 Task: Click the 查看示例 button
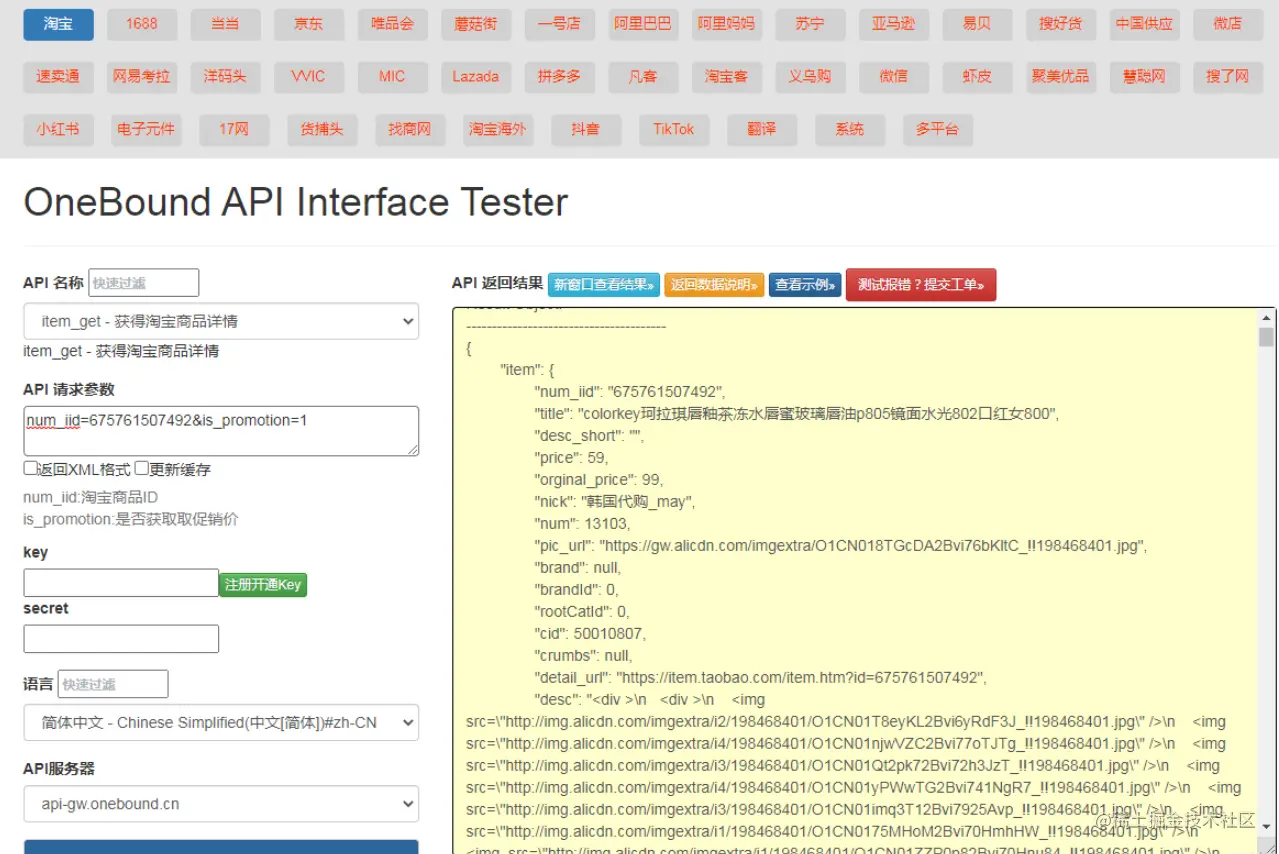pos(805,285)
